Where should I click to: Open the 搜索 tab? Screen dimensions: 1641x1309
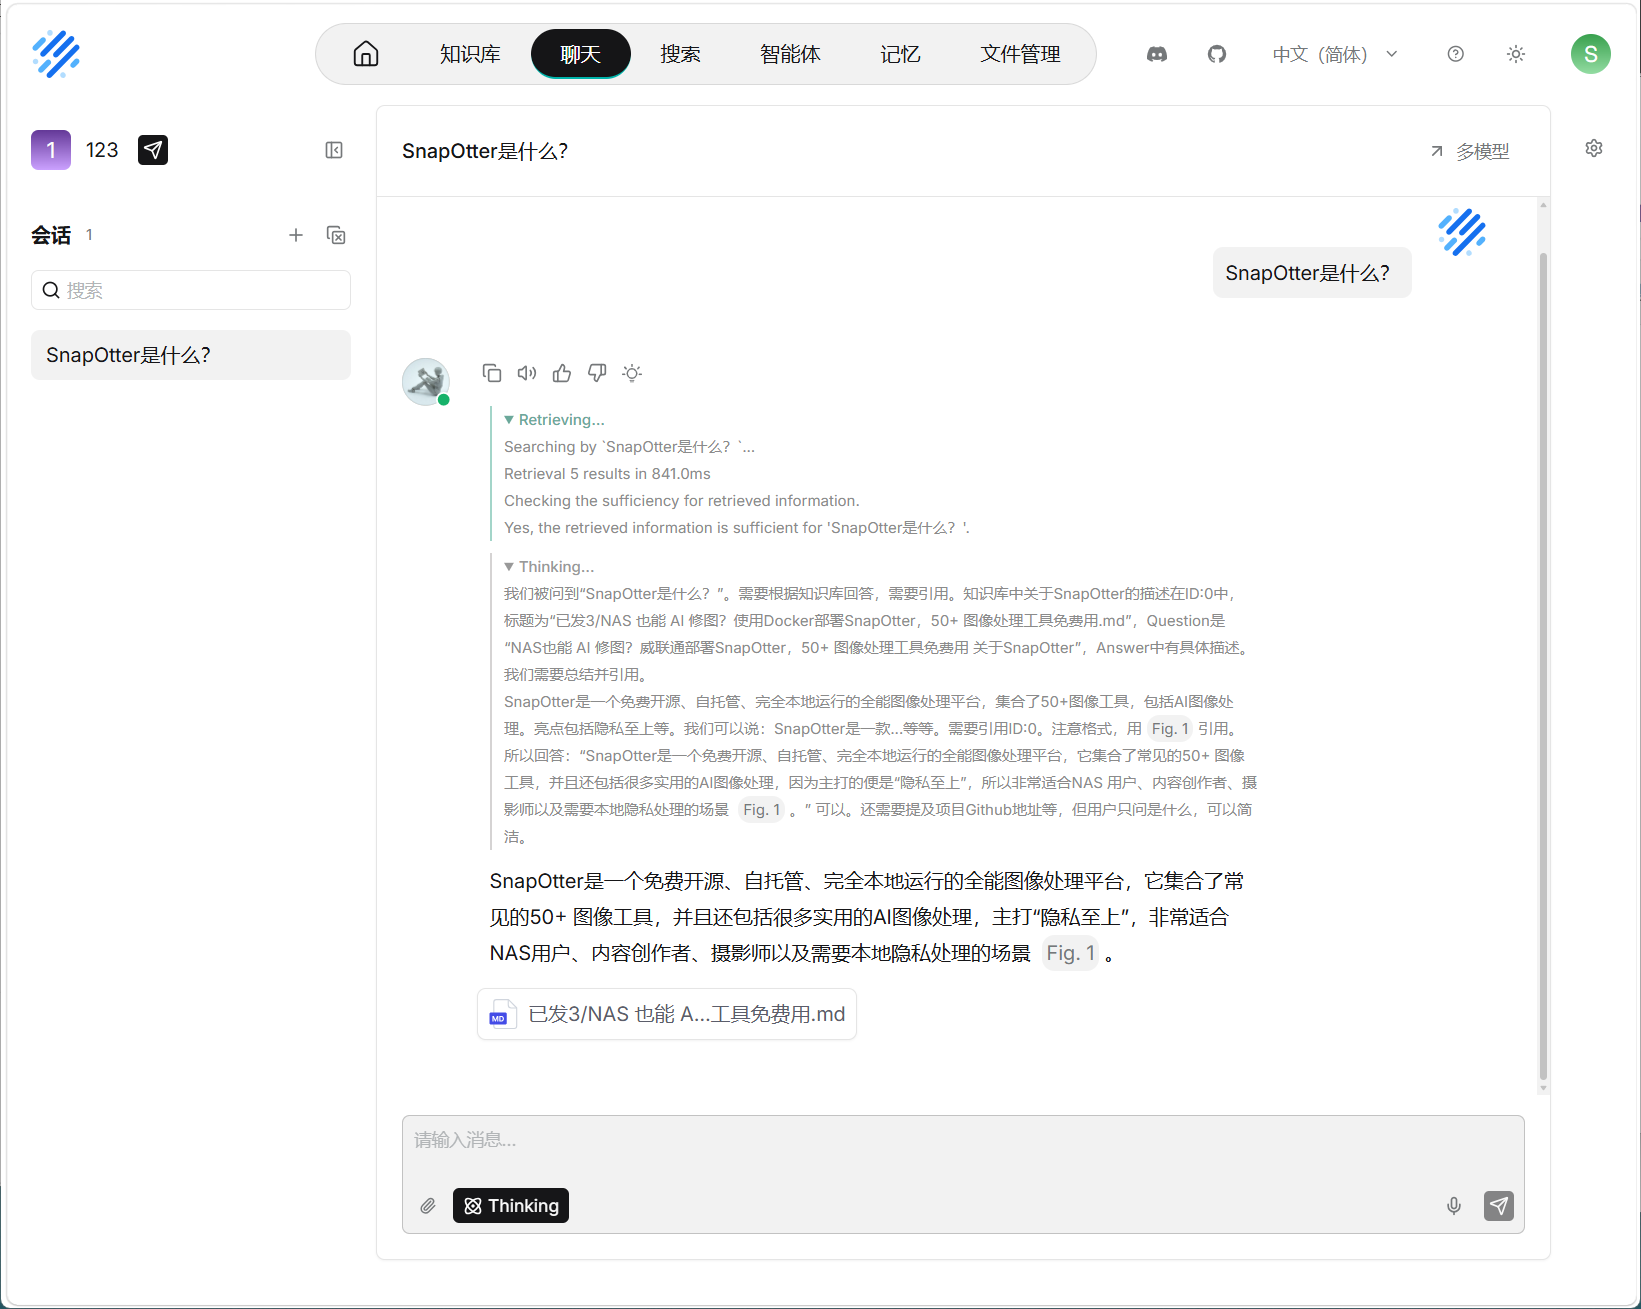pyautogui.click(x=680, y=54)
